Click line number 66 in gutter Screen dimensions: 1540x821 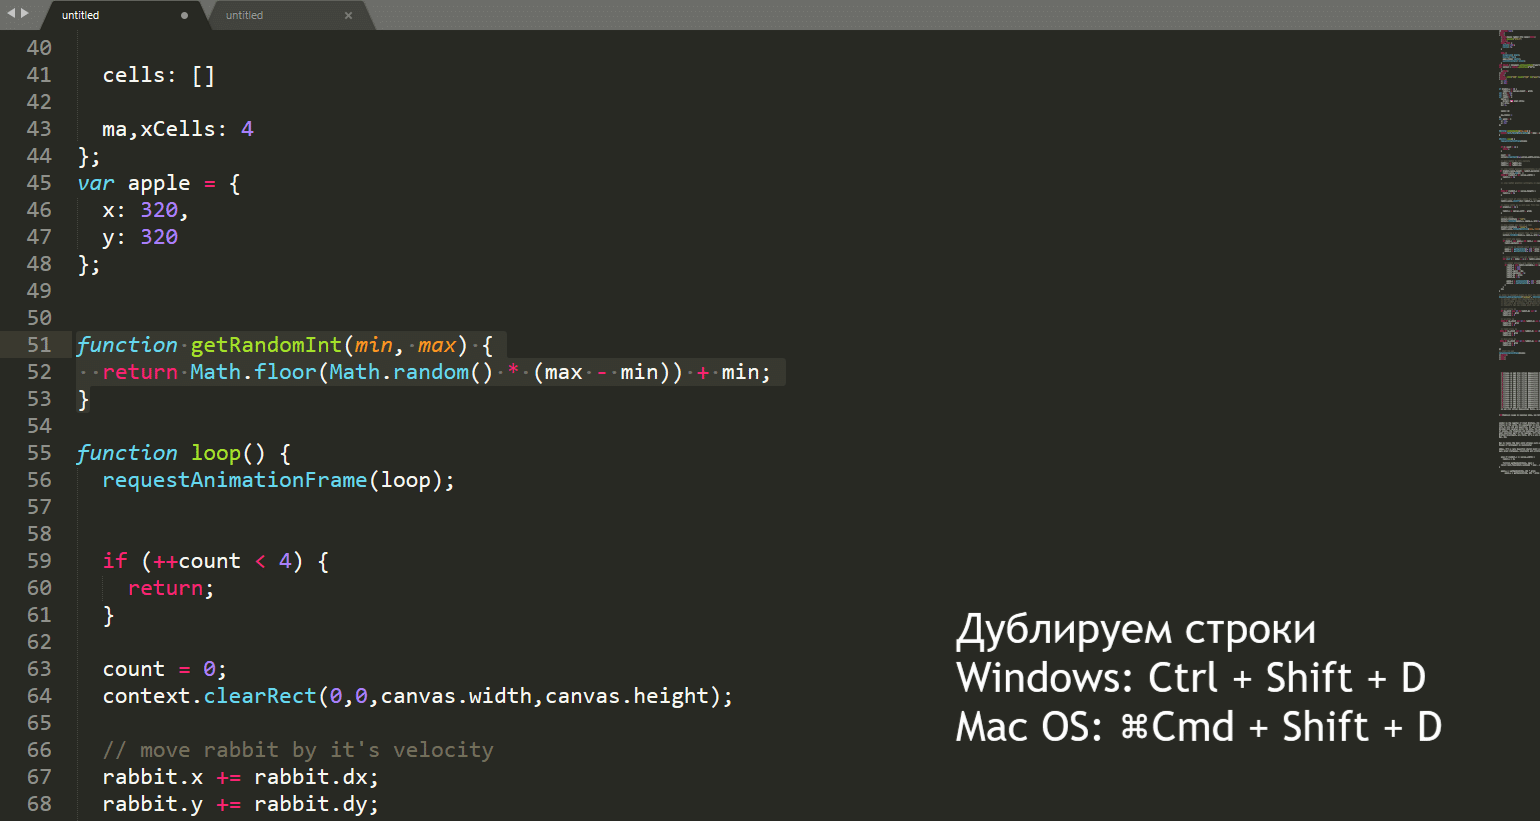pyautogui.click(x=39, y=750)
